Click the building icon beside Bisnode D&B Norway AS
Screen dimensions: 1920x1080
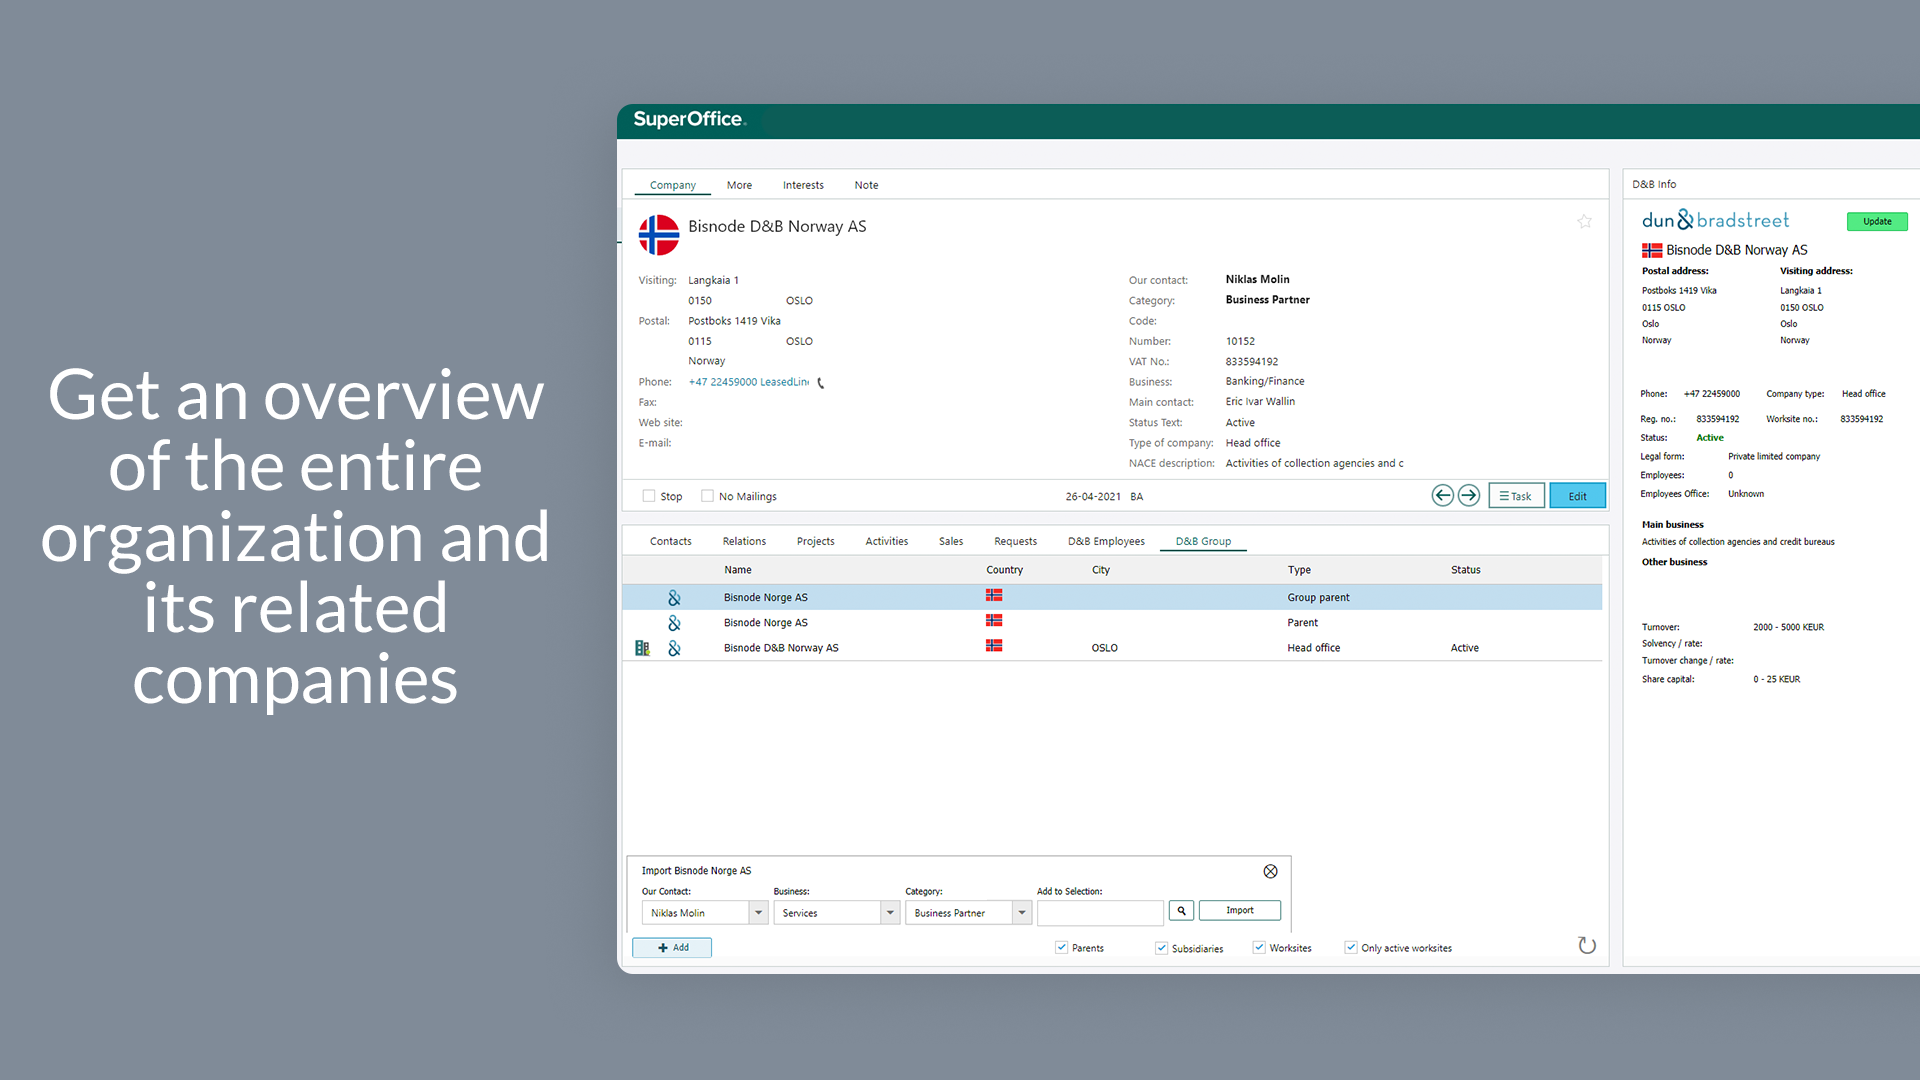point(642,648)
